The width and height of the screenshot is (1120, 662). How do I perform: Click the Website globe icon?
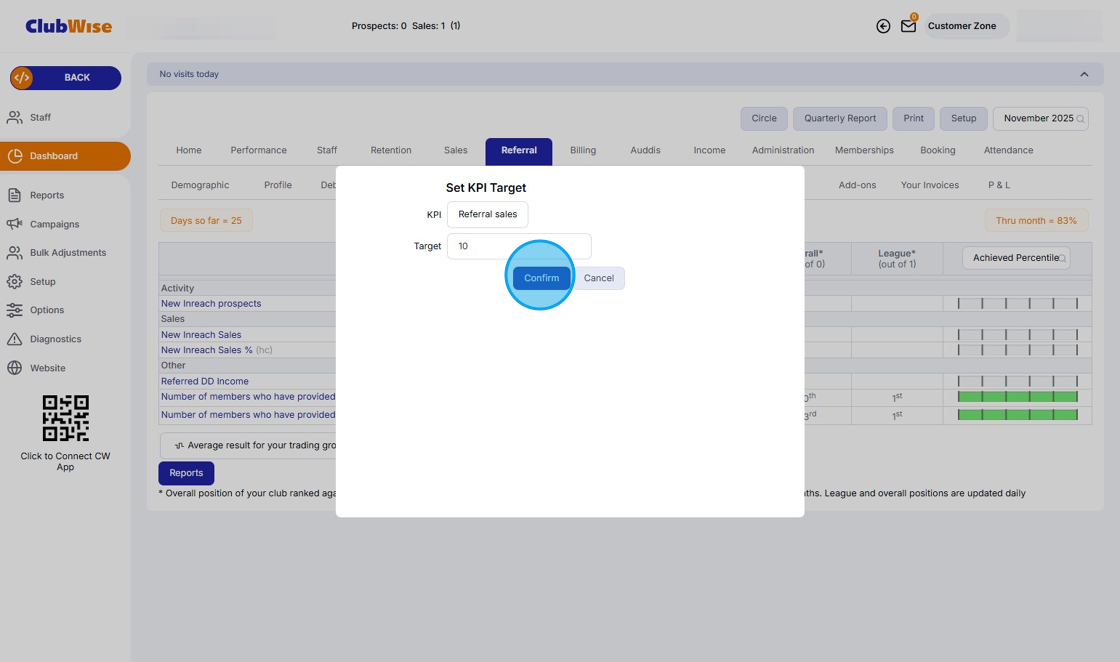tap(14, 368)
